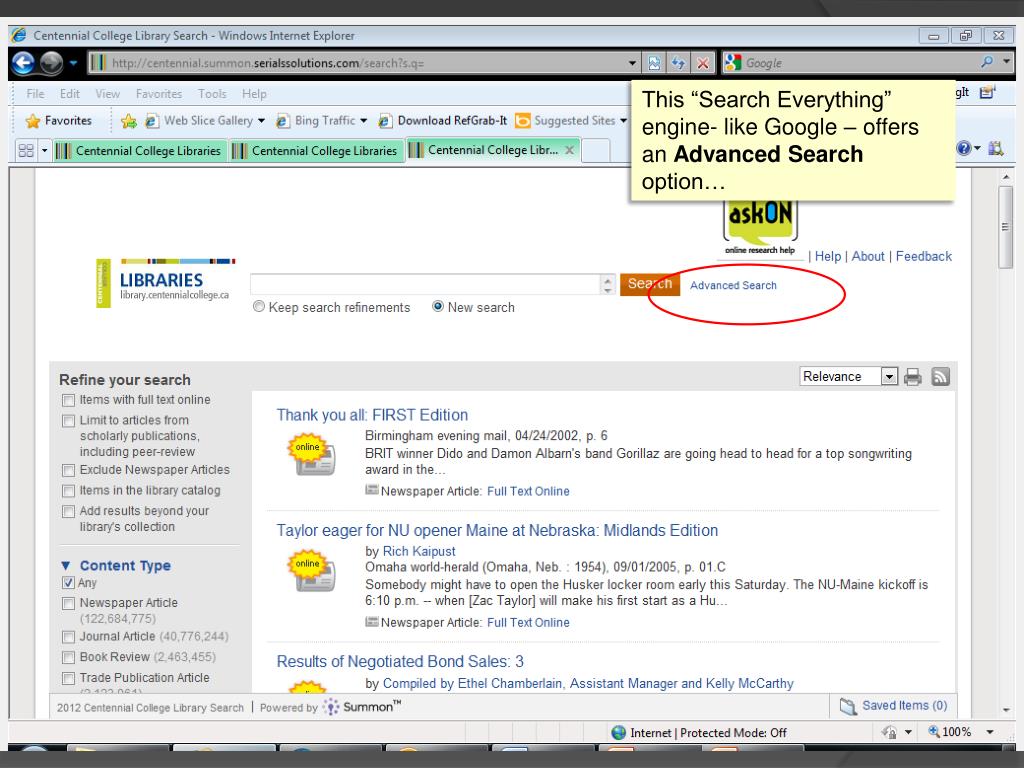This screenshot has width=1024, height=768.
Task: Click author link Rich Kaipust
Action: pyautogui.click(x=419, y=551)
